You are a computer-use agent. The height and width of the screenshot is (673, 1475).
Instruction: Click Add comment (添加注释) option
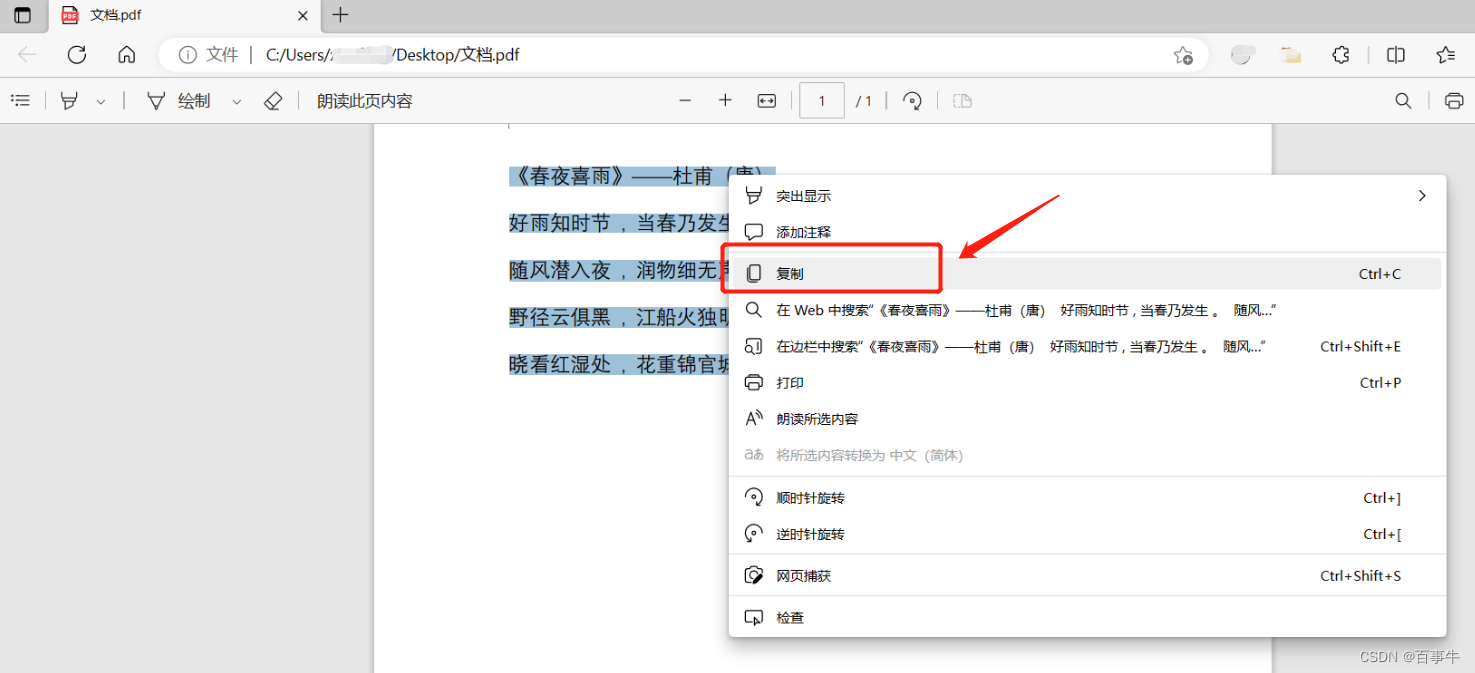coord(803,232)
